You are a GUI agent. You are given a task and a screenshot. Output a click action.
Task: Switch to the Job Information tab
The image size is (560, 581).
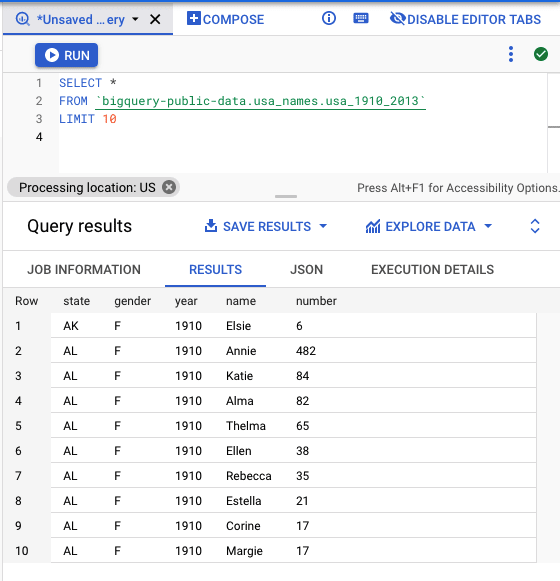click(84, 269)
